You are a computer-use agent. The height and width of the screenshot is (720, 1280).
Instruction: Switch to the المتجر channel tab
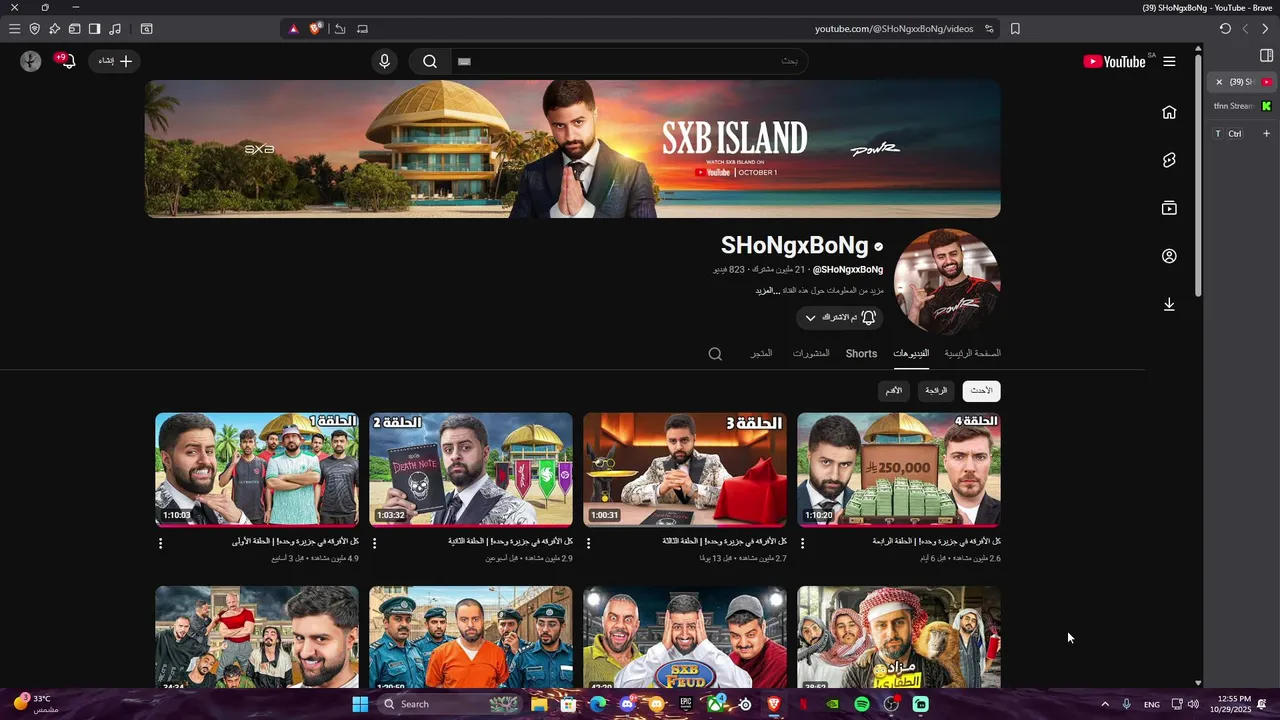click(762, 354)
